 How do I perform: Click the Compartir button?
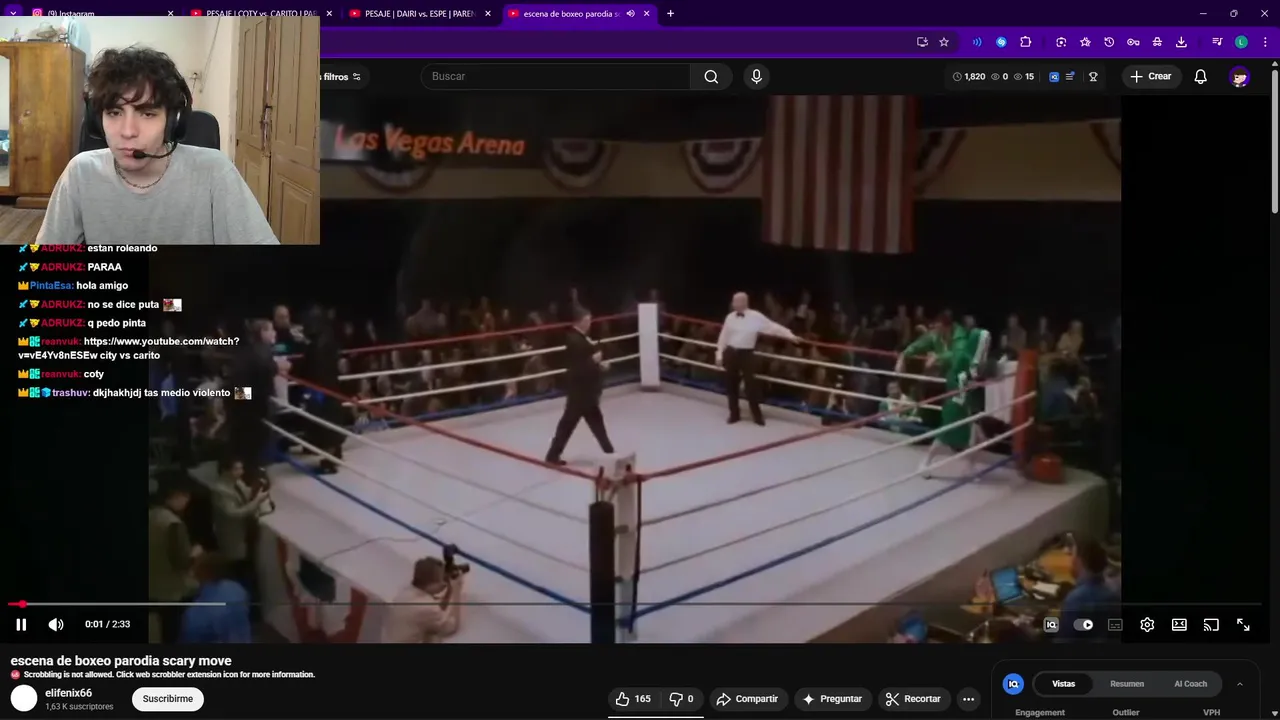(747, 699)
